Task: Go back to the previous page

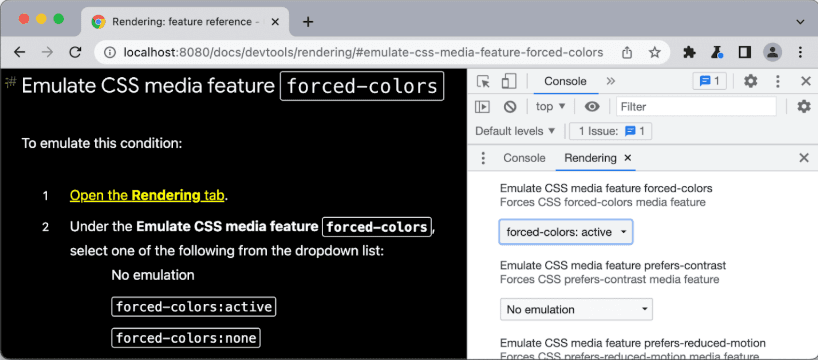Action: point(19,52)
